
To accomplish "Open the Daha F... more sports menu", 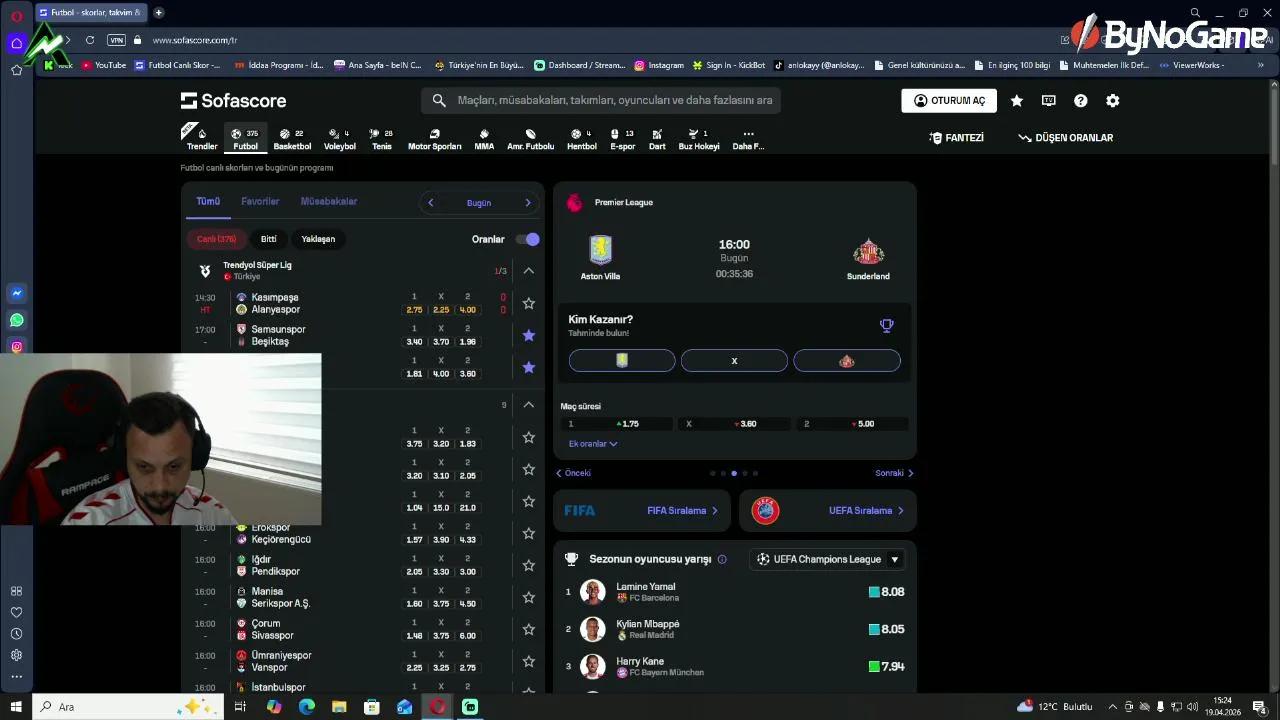I will [748, 139].
